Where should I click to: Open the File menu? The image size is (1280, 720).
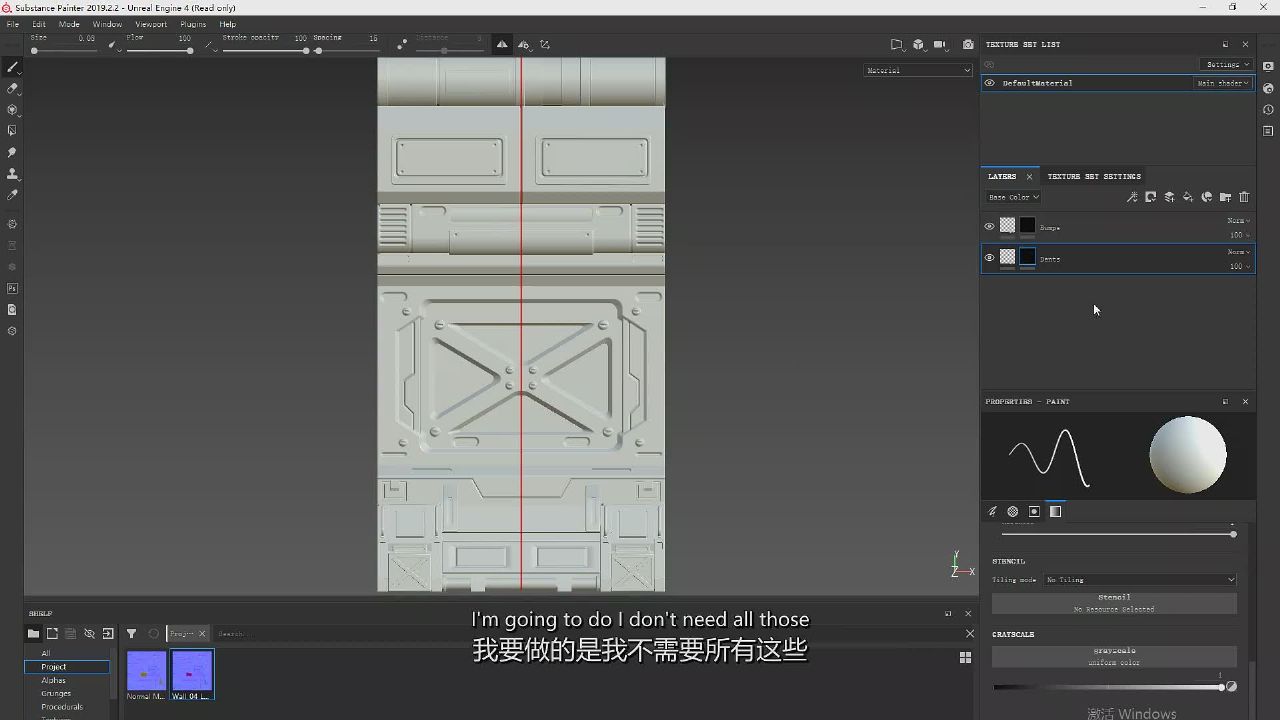(13, 24)
